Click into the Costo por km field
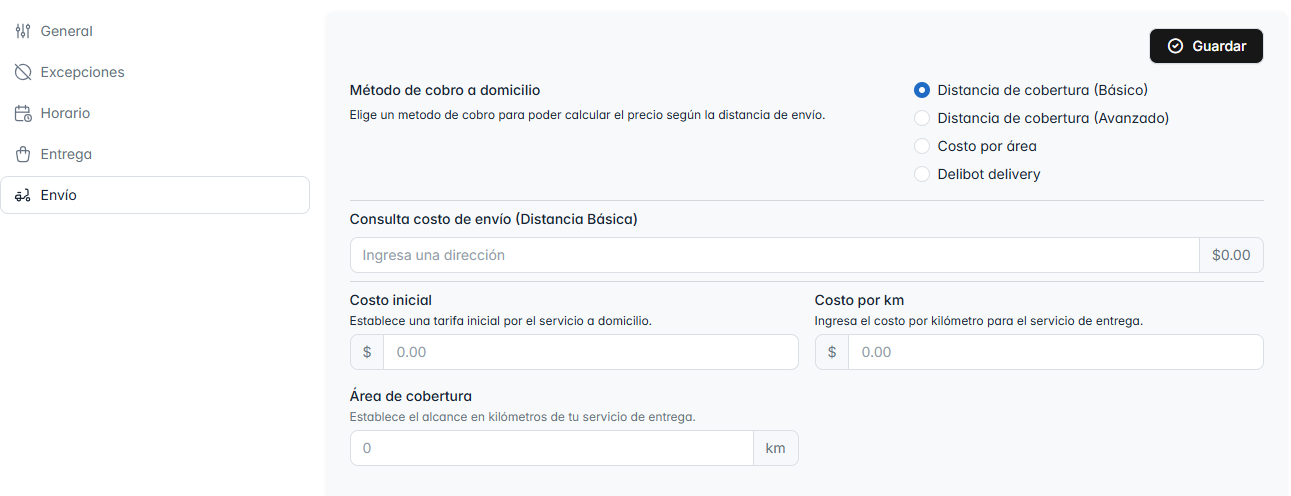Viewport: 1291px width, 496px height. 1055,352
